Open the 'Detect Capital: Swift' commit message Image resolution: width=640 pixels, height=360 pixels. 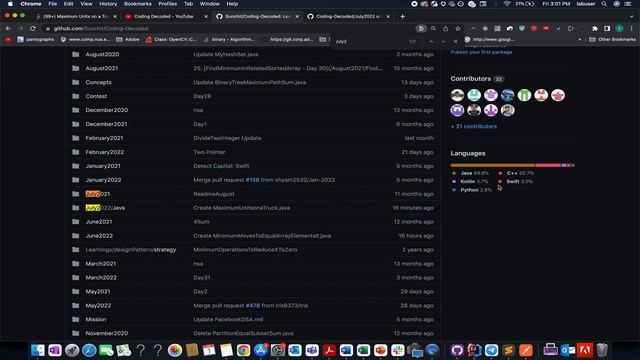click(221, 166)
